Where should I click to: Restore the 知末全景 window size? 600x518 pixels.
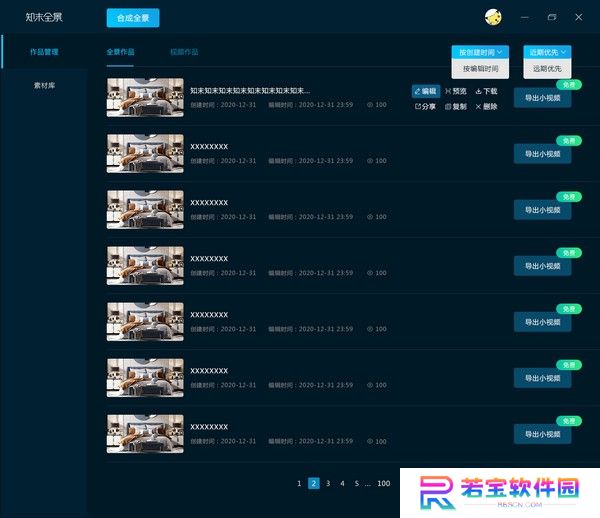pyautogui.click(x=552, y=17)
